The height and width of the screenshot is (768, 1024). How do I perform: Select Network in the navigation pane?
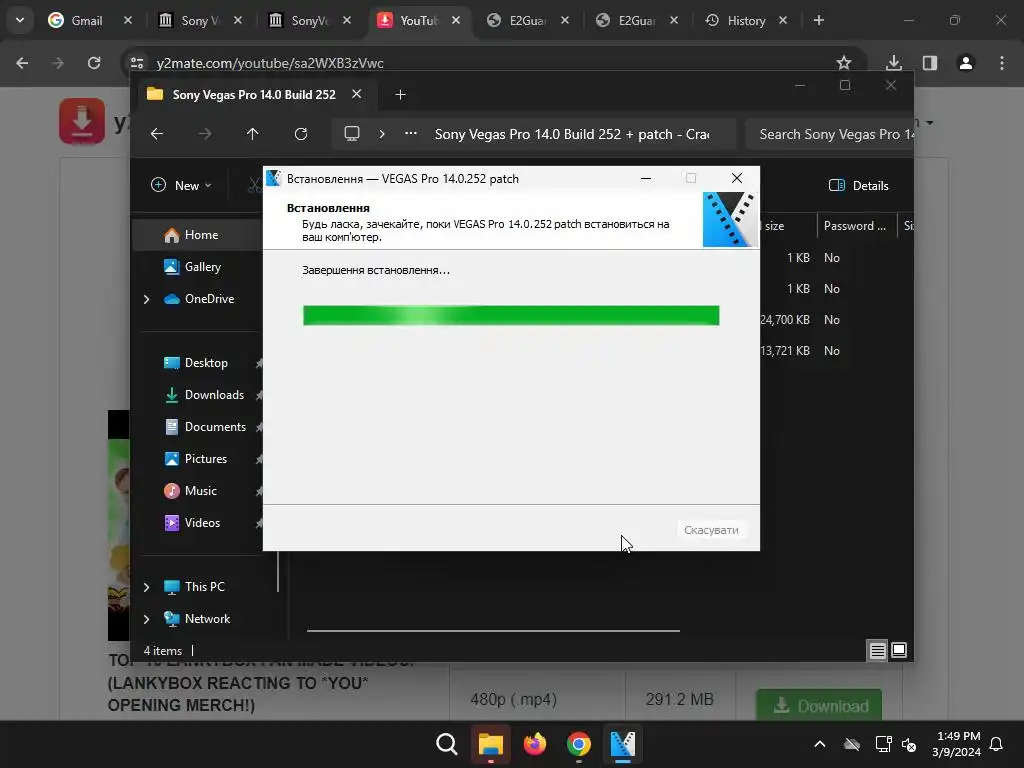pyautogui.click(x=207, y=619)
